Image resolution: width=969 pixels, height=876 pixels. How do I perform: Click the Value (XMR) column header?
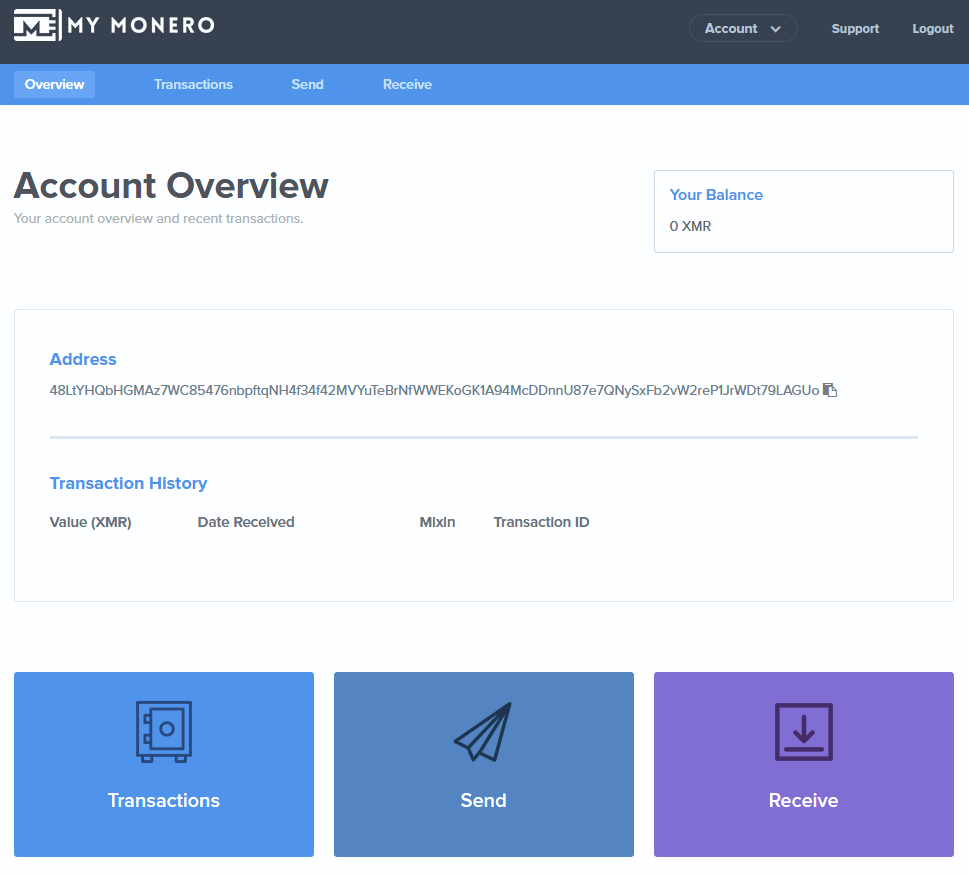click(90, 521)
